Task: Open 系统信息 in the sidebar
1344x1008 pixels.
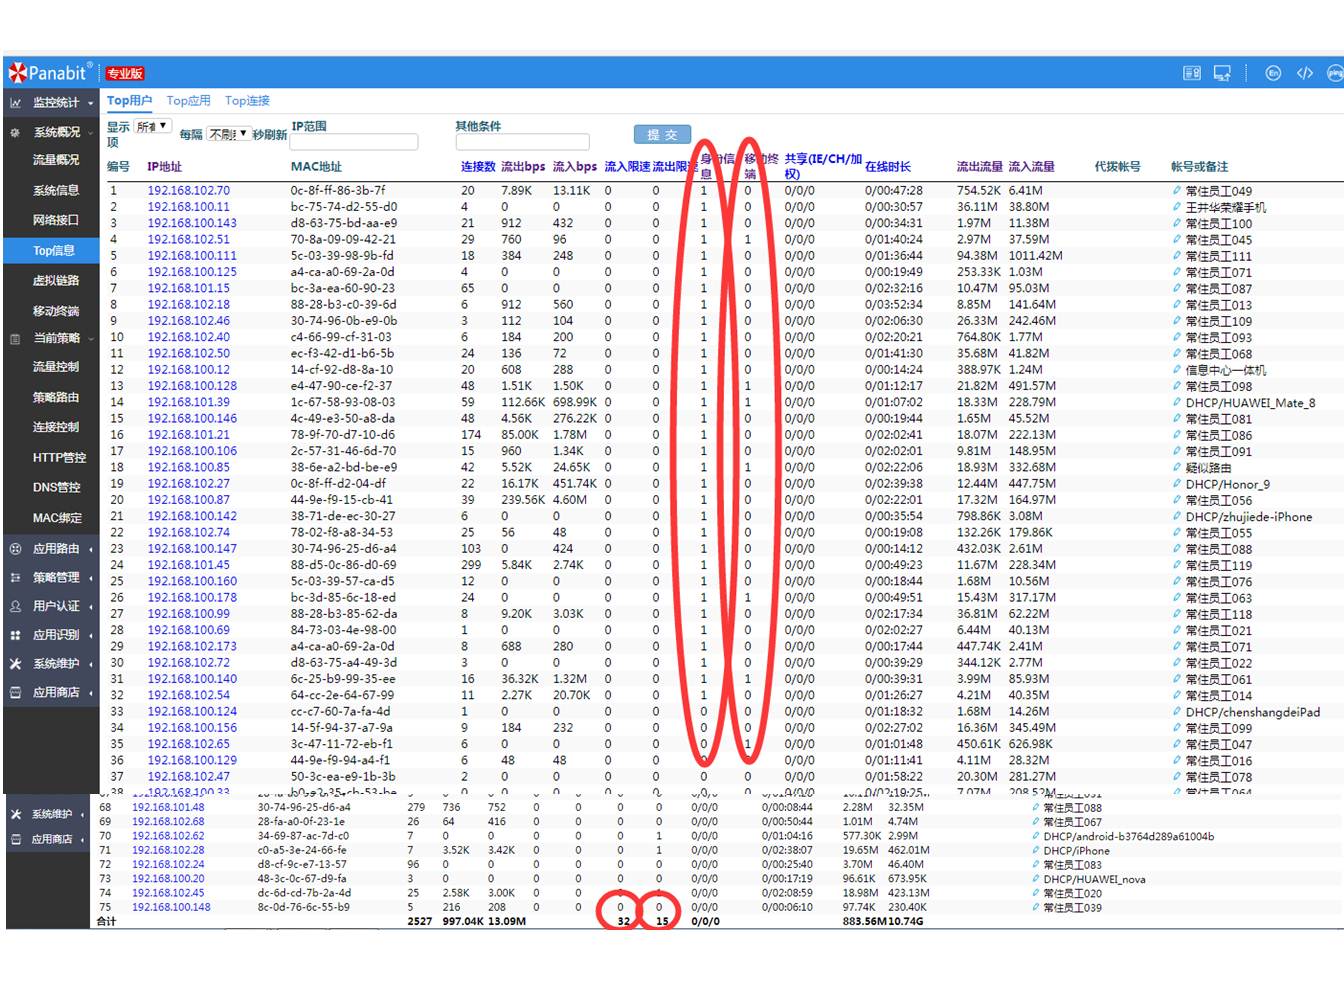Action: (56, 190)
